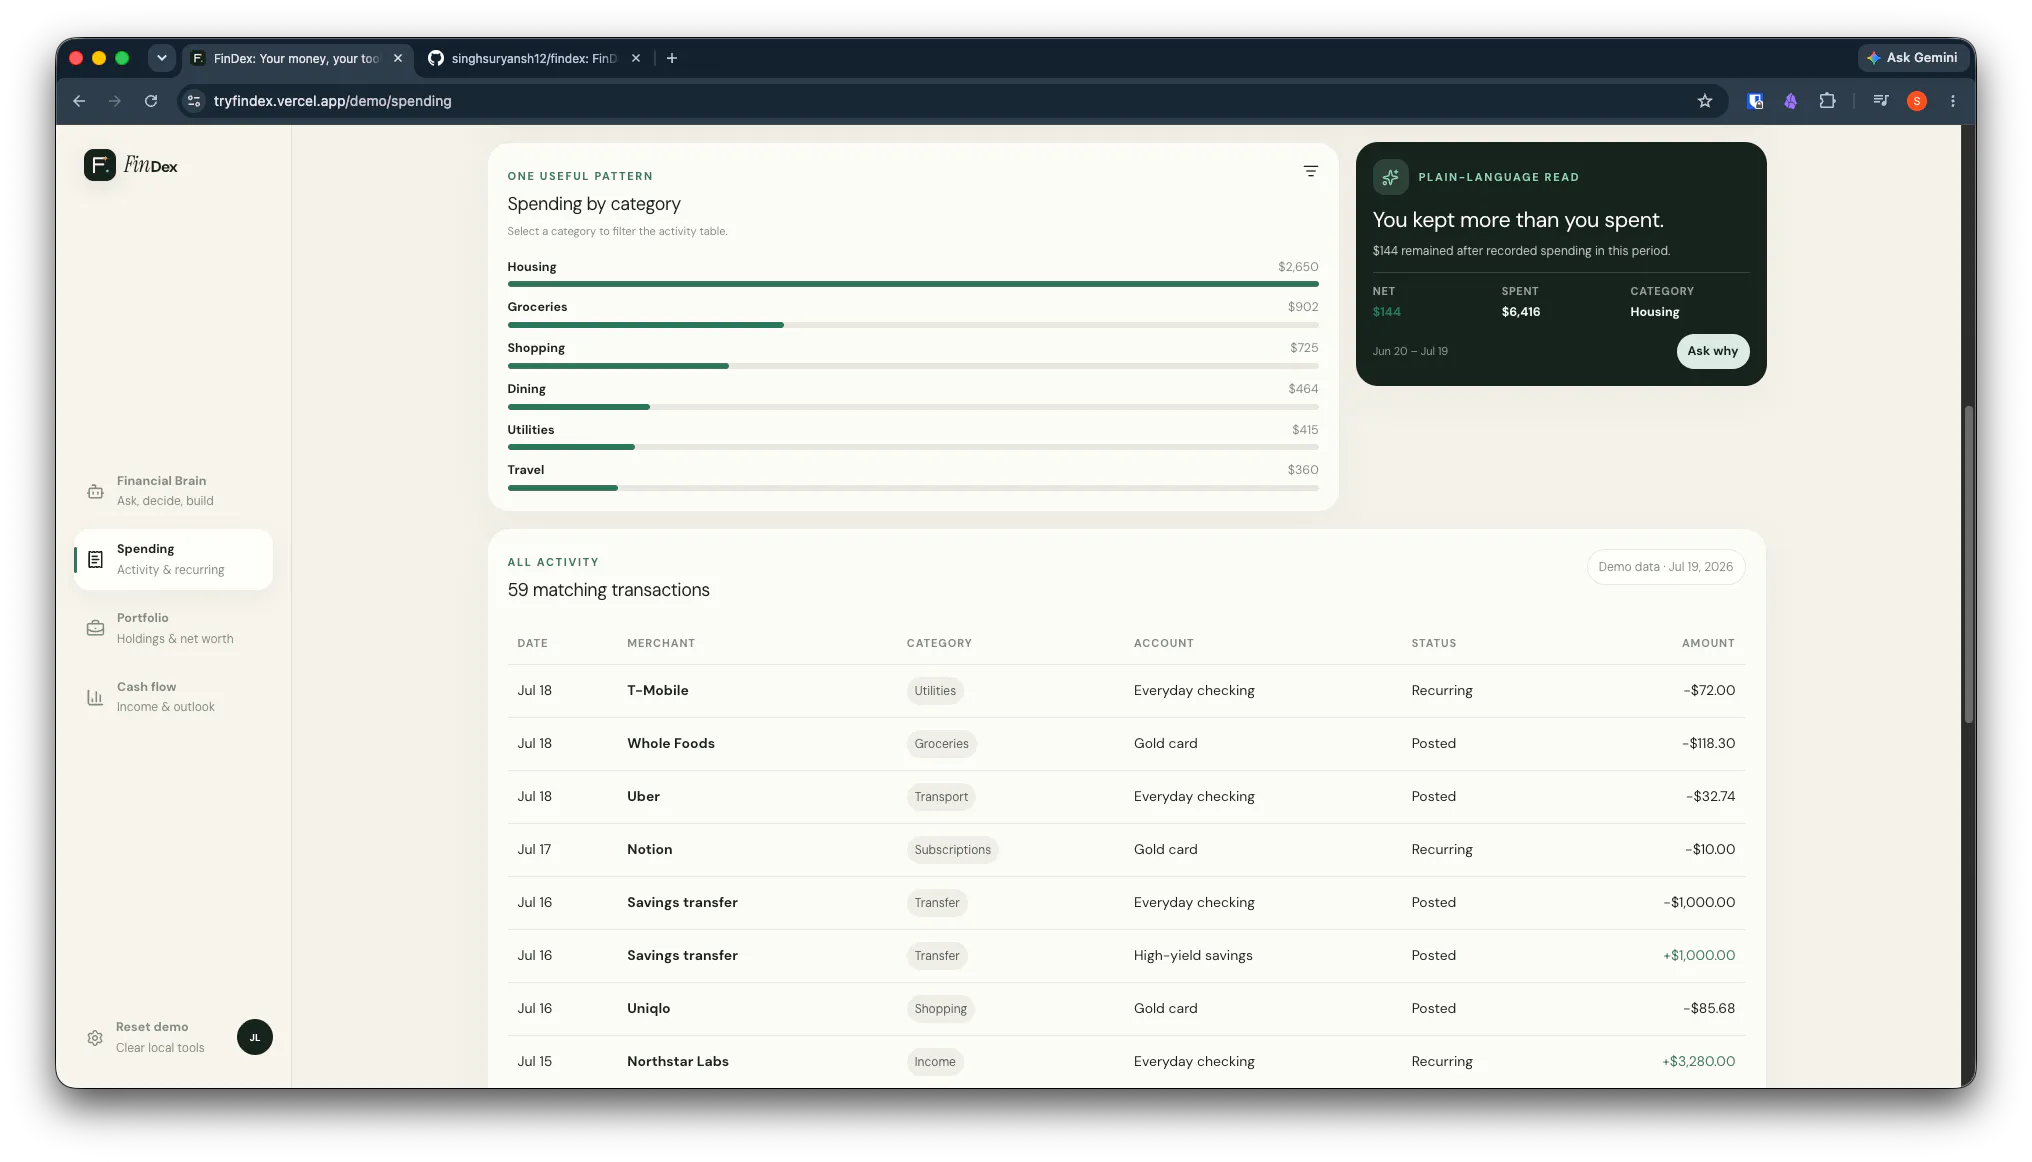The height and width of the screenshot is (1162, 2032).
Task: Open the Financial Brain robot icon
Action: pyautogui.click(x=95, y=491)
